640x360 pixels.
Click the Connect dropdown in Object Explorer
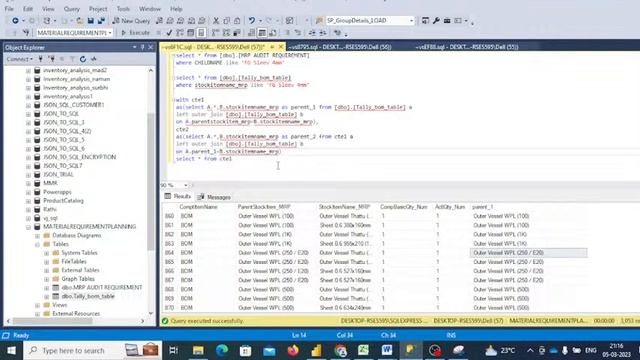coord(19,59)
